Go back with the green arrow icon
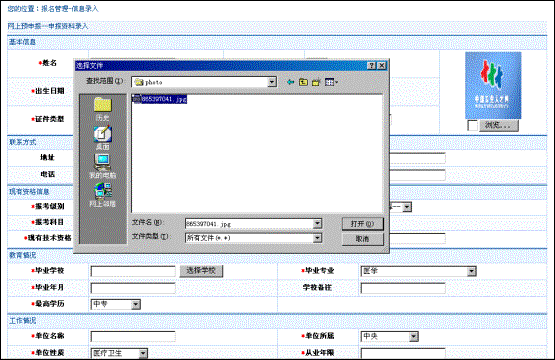 pos(290,82)
